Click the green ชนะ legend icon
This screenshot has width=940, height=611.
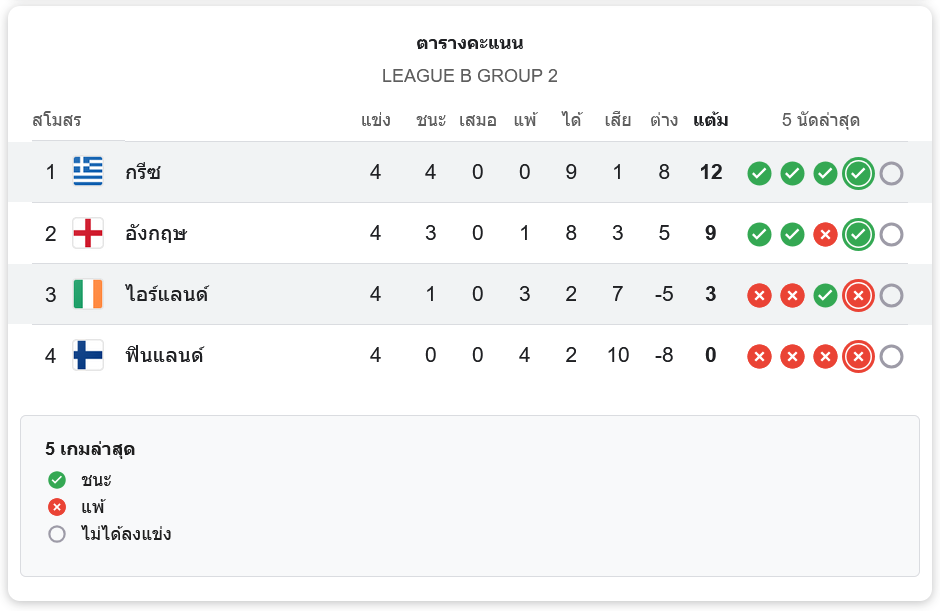[x=57, y=480]
